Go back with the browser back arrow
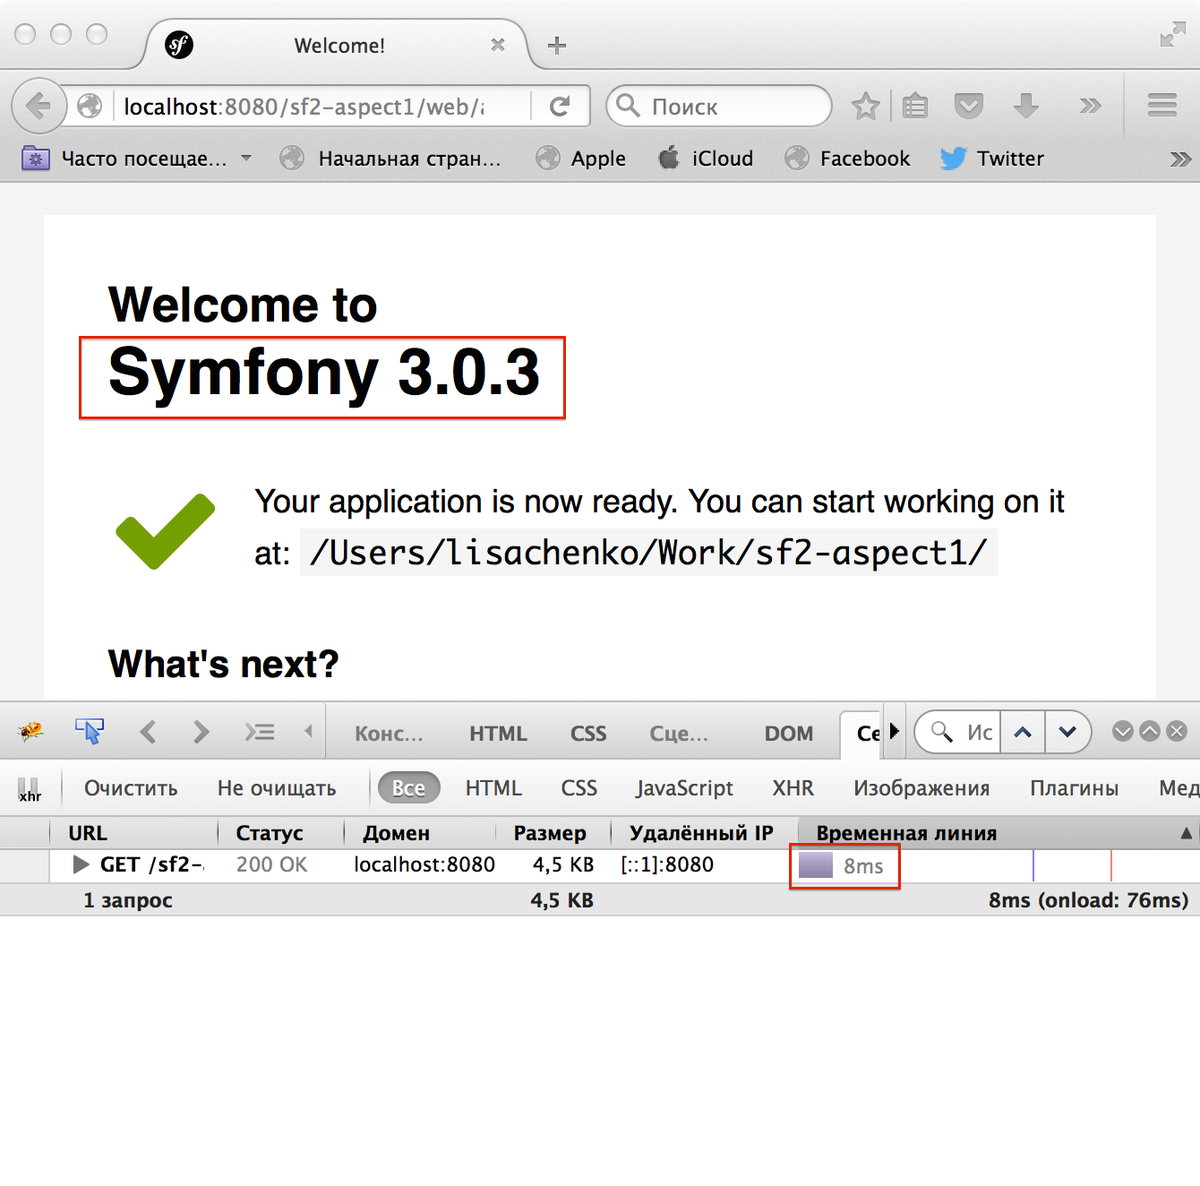Screen dimensions: 1200x1186 pos(38,105)
